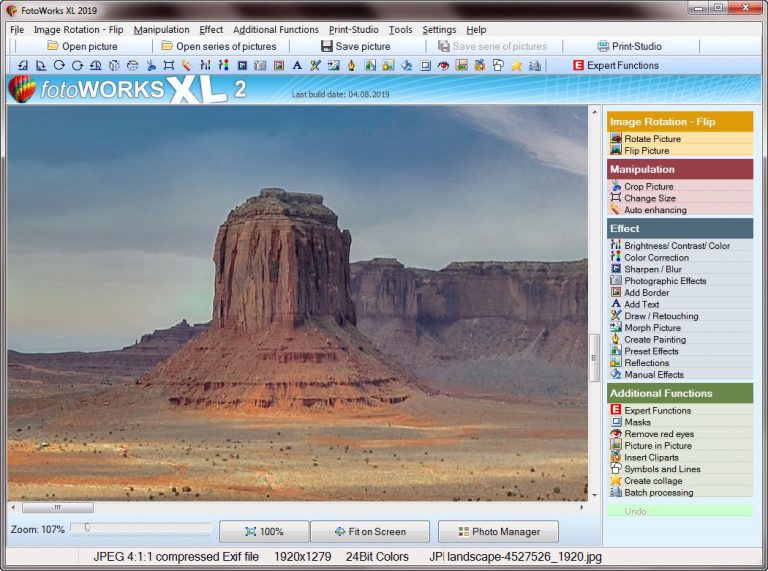Open Brightness/Contrast via its toolbar icon
The width and height of the screenshot is (768, 571).
205,65
